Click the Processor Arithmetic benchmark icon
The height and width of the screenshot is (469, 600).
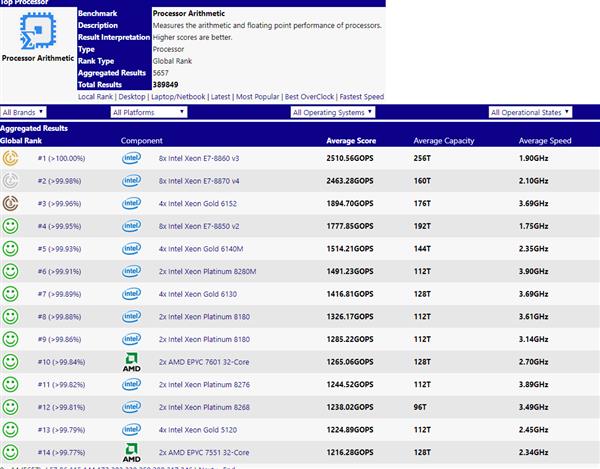click(37, 32)
